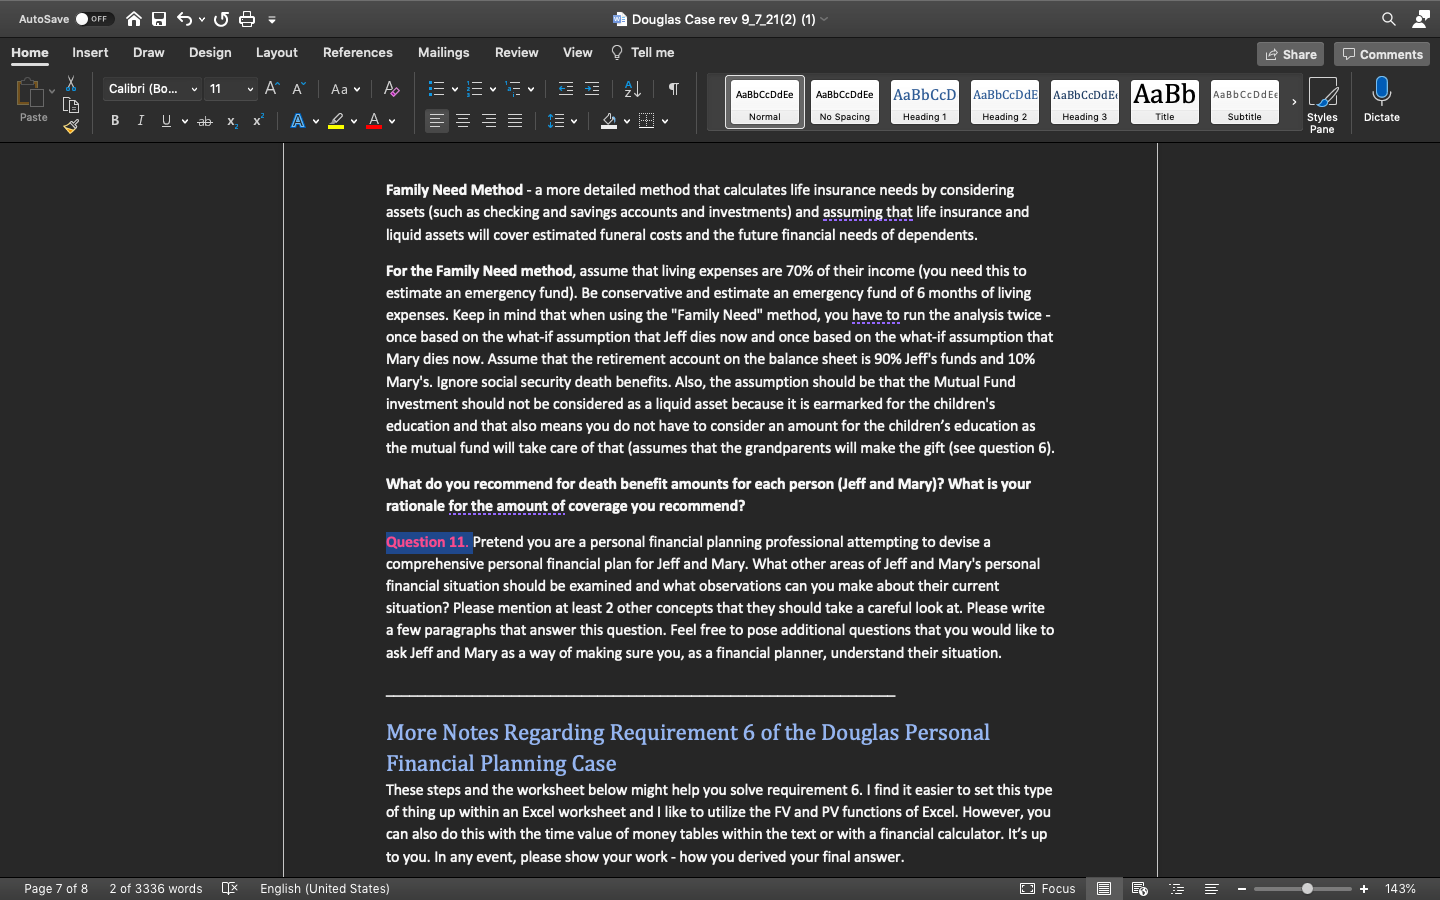
Task: Center align the paragraph
Action: [463, 121]
